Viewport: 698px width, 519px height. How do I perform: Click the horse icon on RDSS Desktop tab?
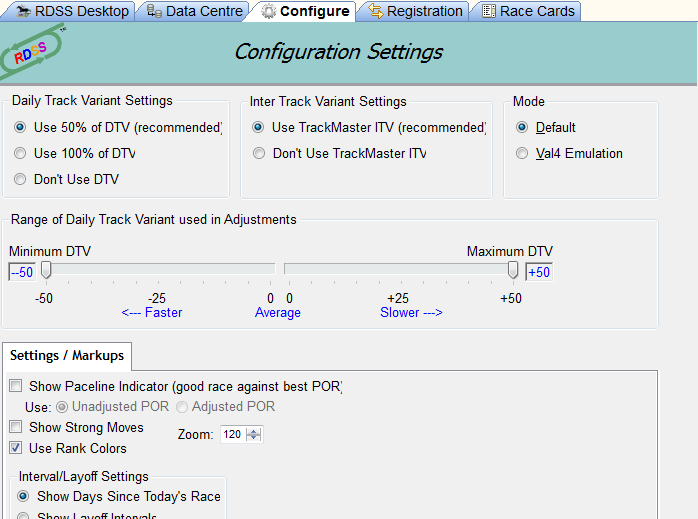click(23, 11)
